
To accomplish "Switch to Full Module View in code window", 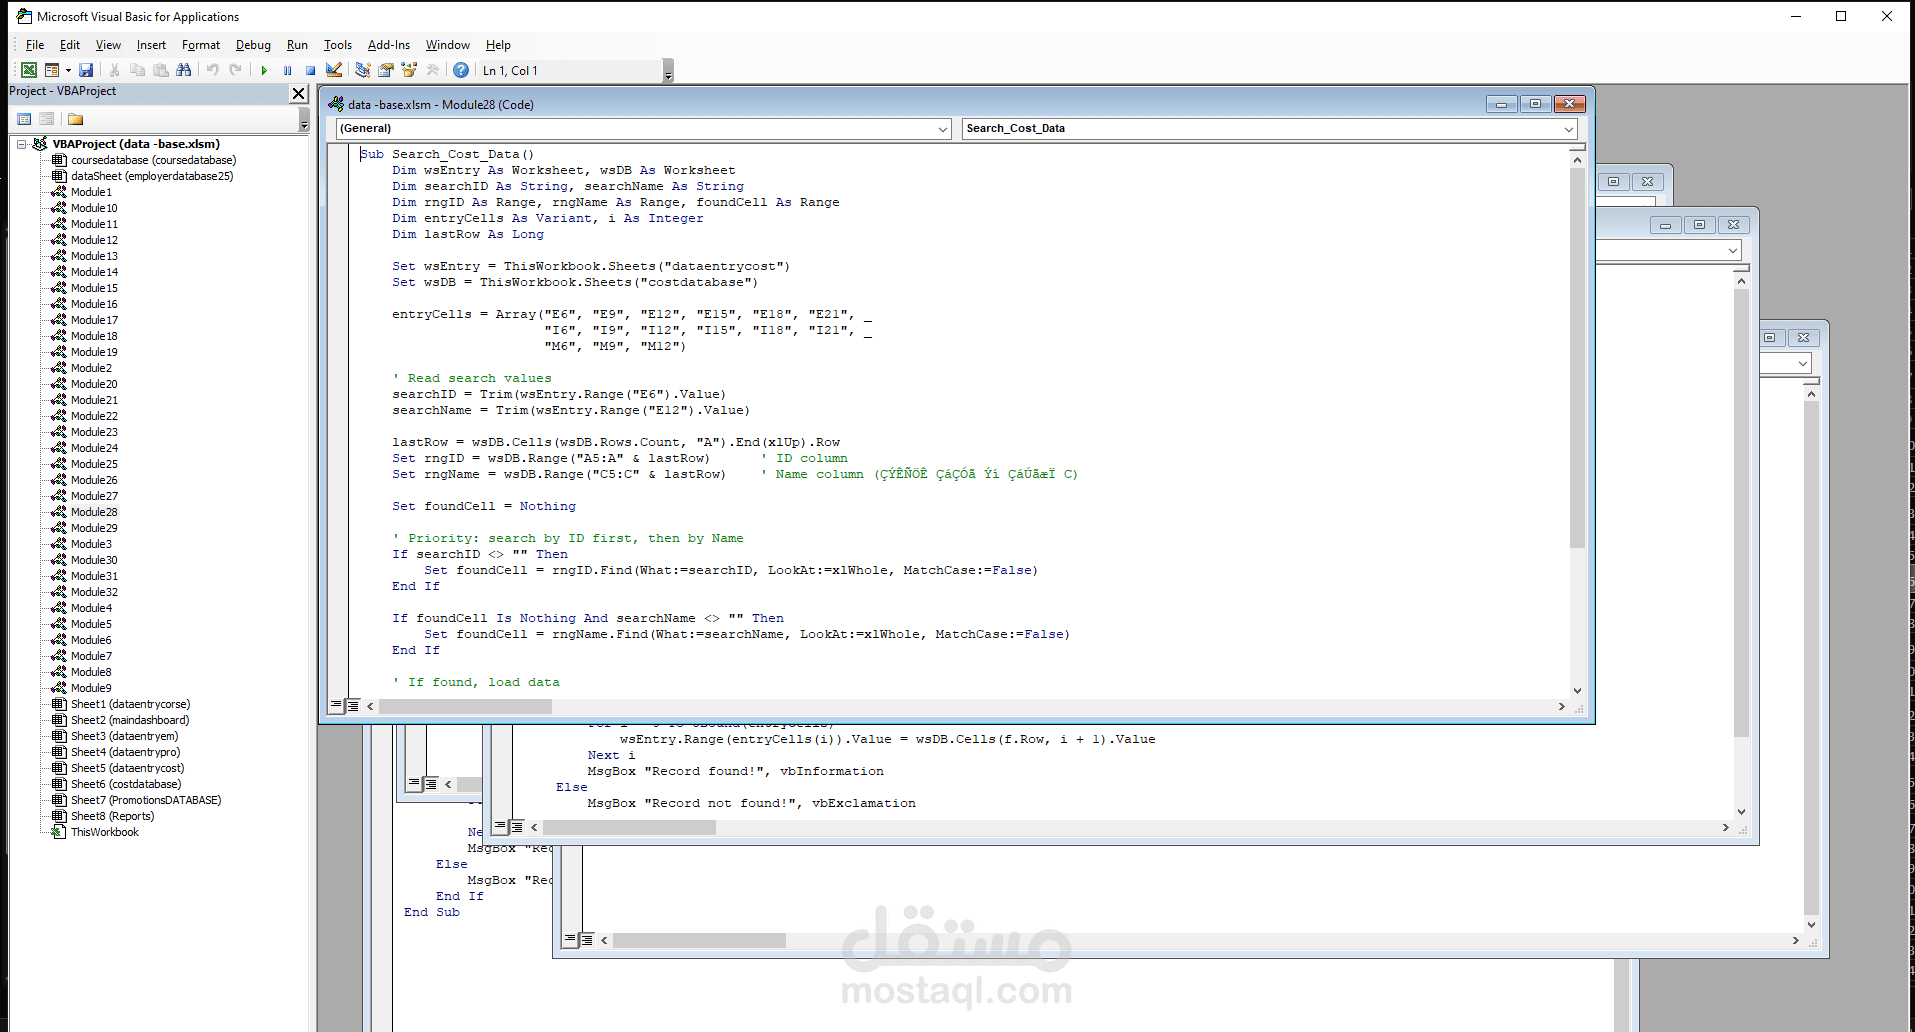I will 353,706.
